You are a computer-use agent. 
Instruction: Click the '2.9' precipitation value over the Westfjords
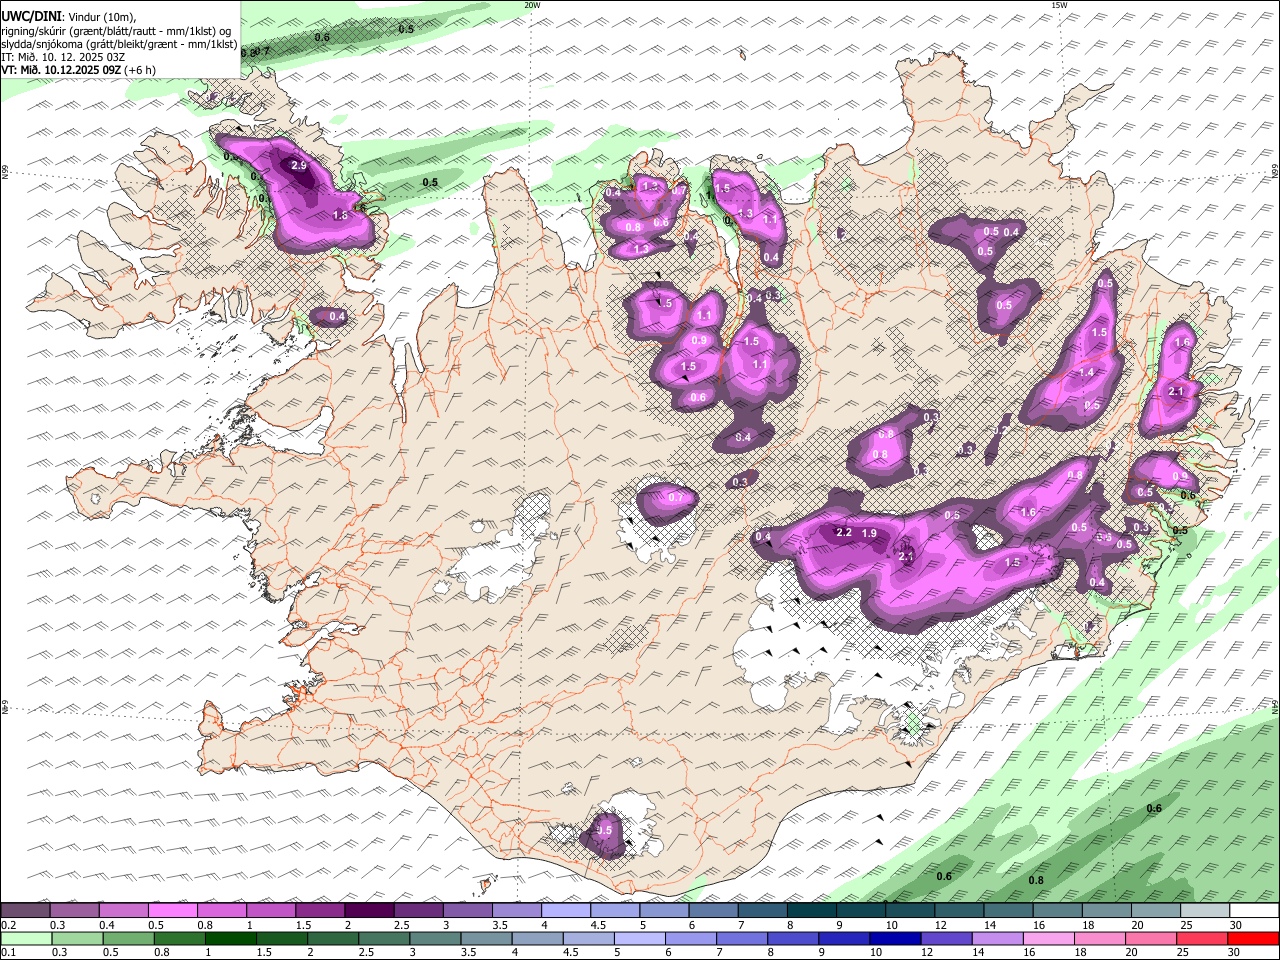pos(298,166)
